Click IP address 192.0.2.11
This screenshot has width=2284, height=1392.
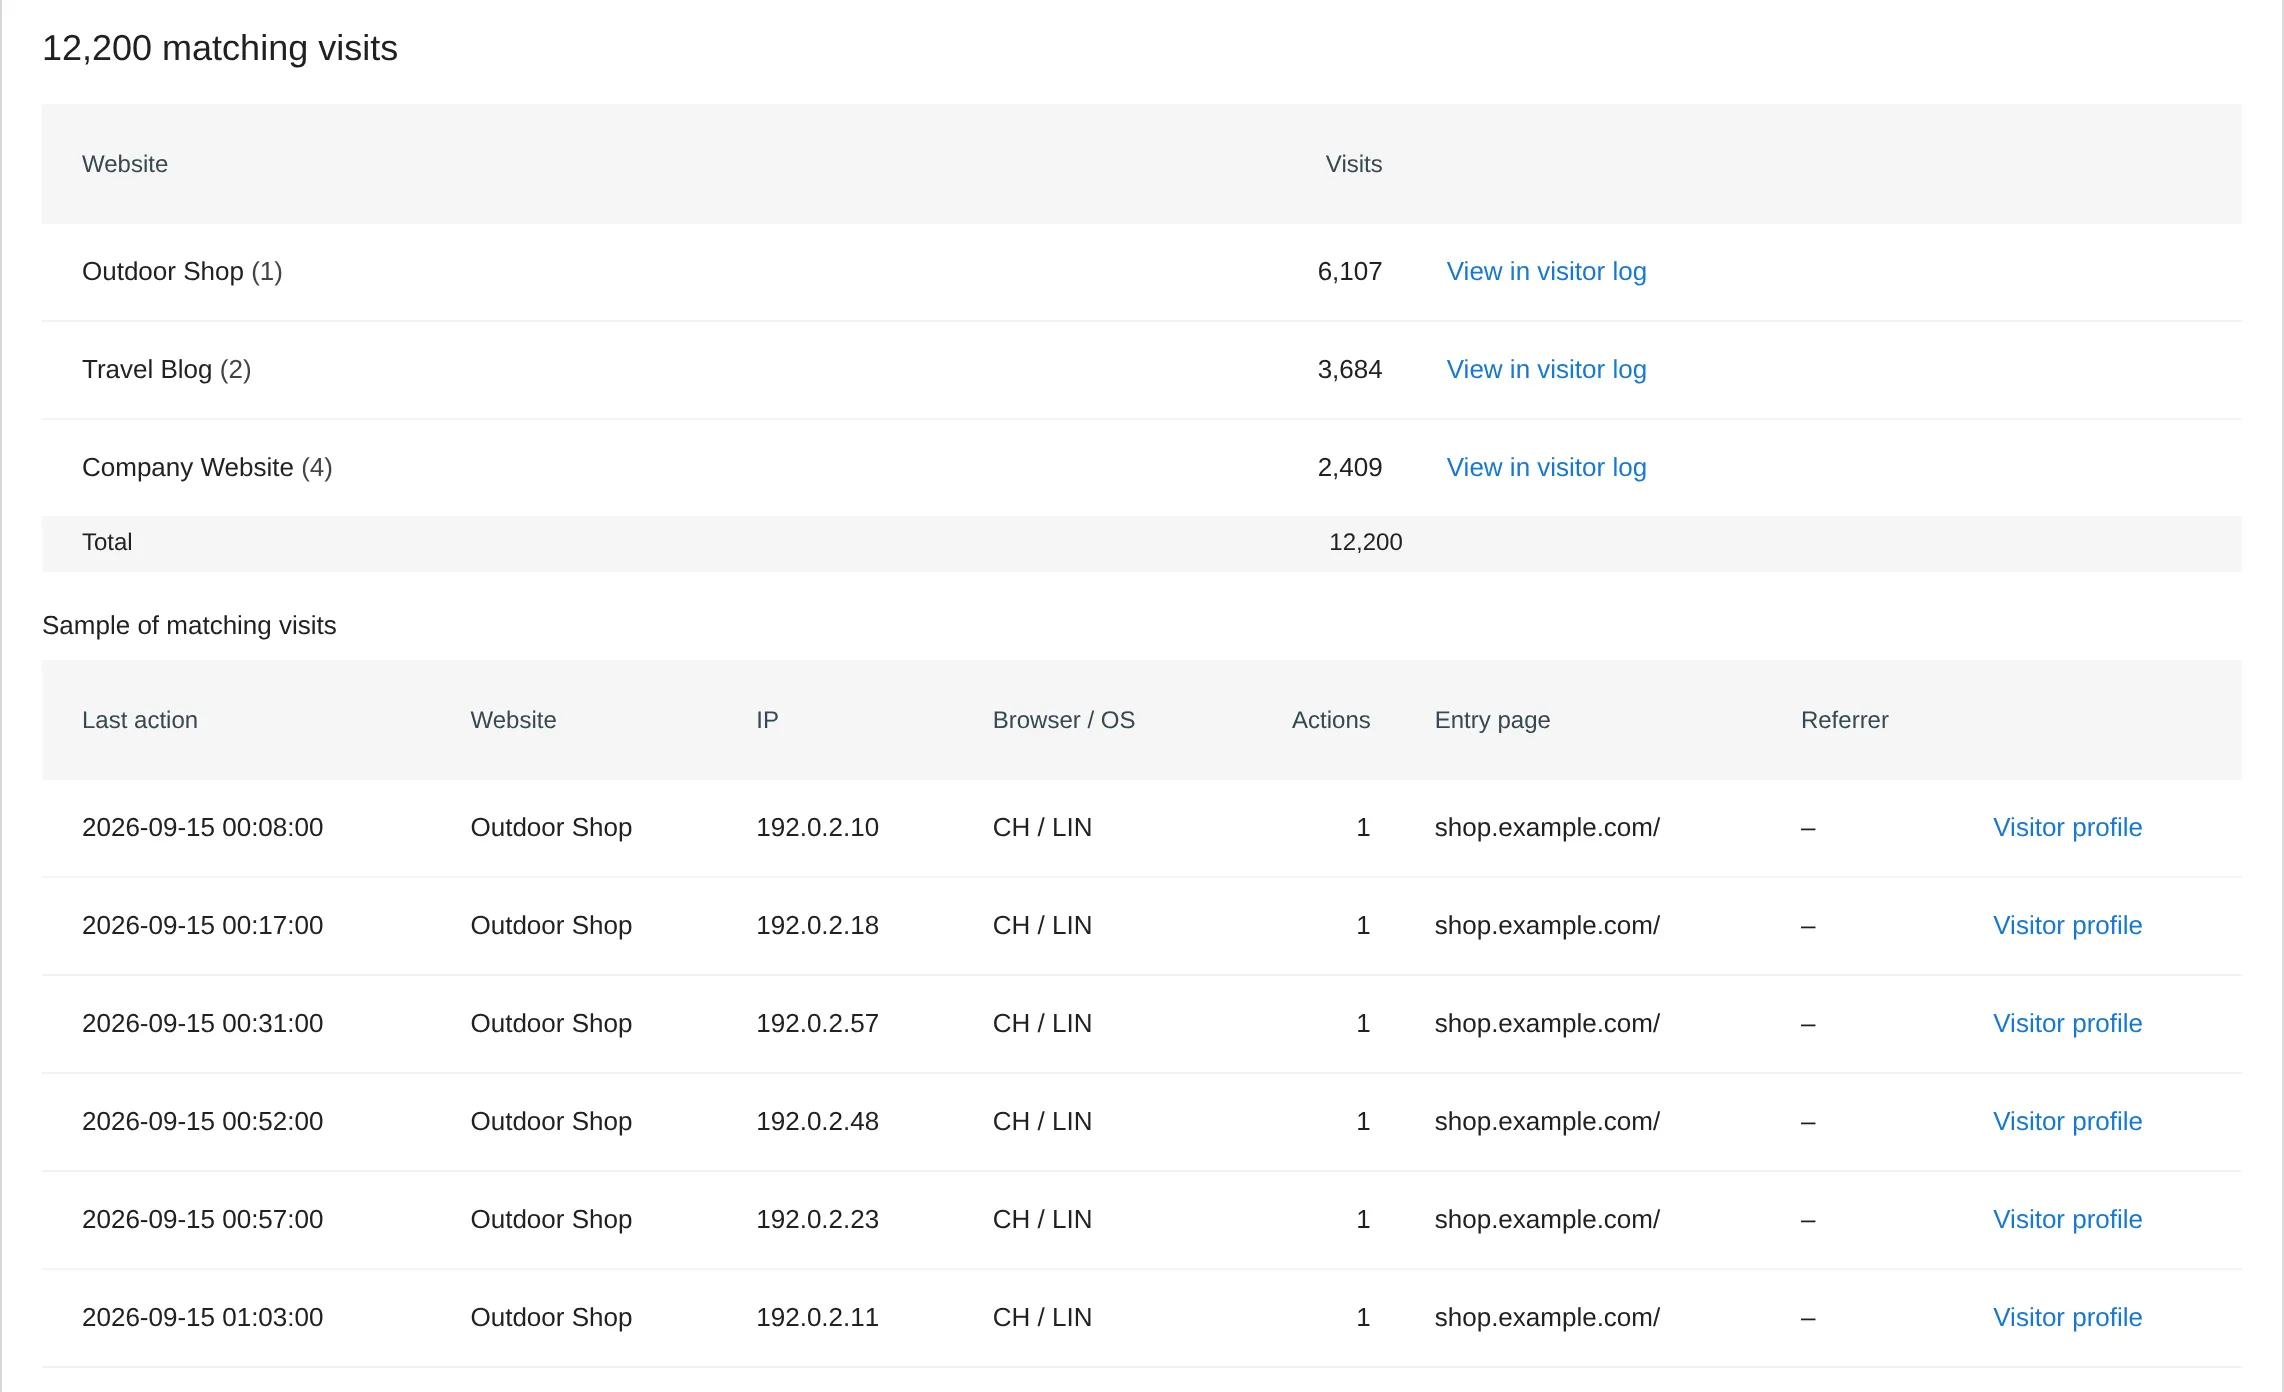[x=817, y=1317]
